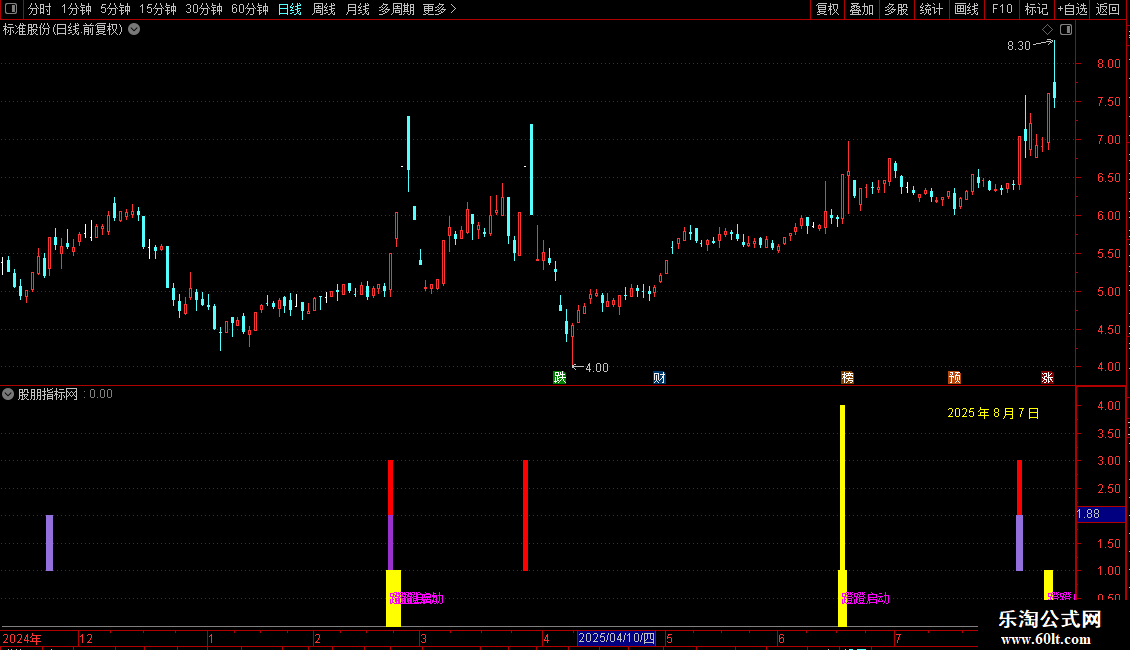Click the 2025年8月7日 date text

pos(993,413)
